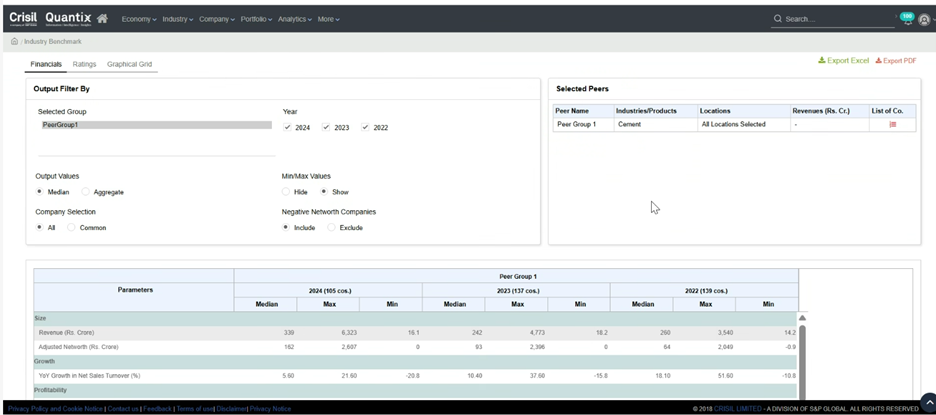Viewport: 936px width, 415px height.
Task: Open the Industry dropdown menu
Action: click(x=176, y=19)
